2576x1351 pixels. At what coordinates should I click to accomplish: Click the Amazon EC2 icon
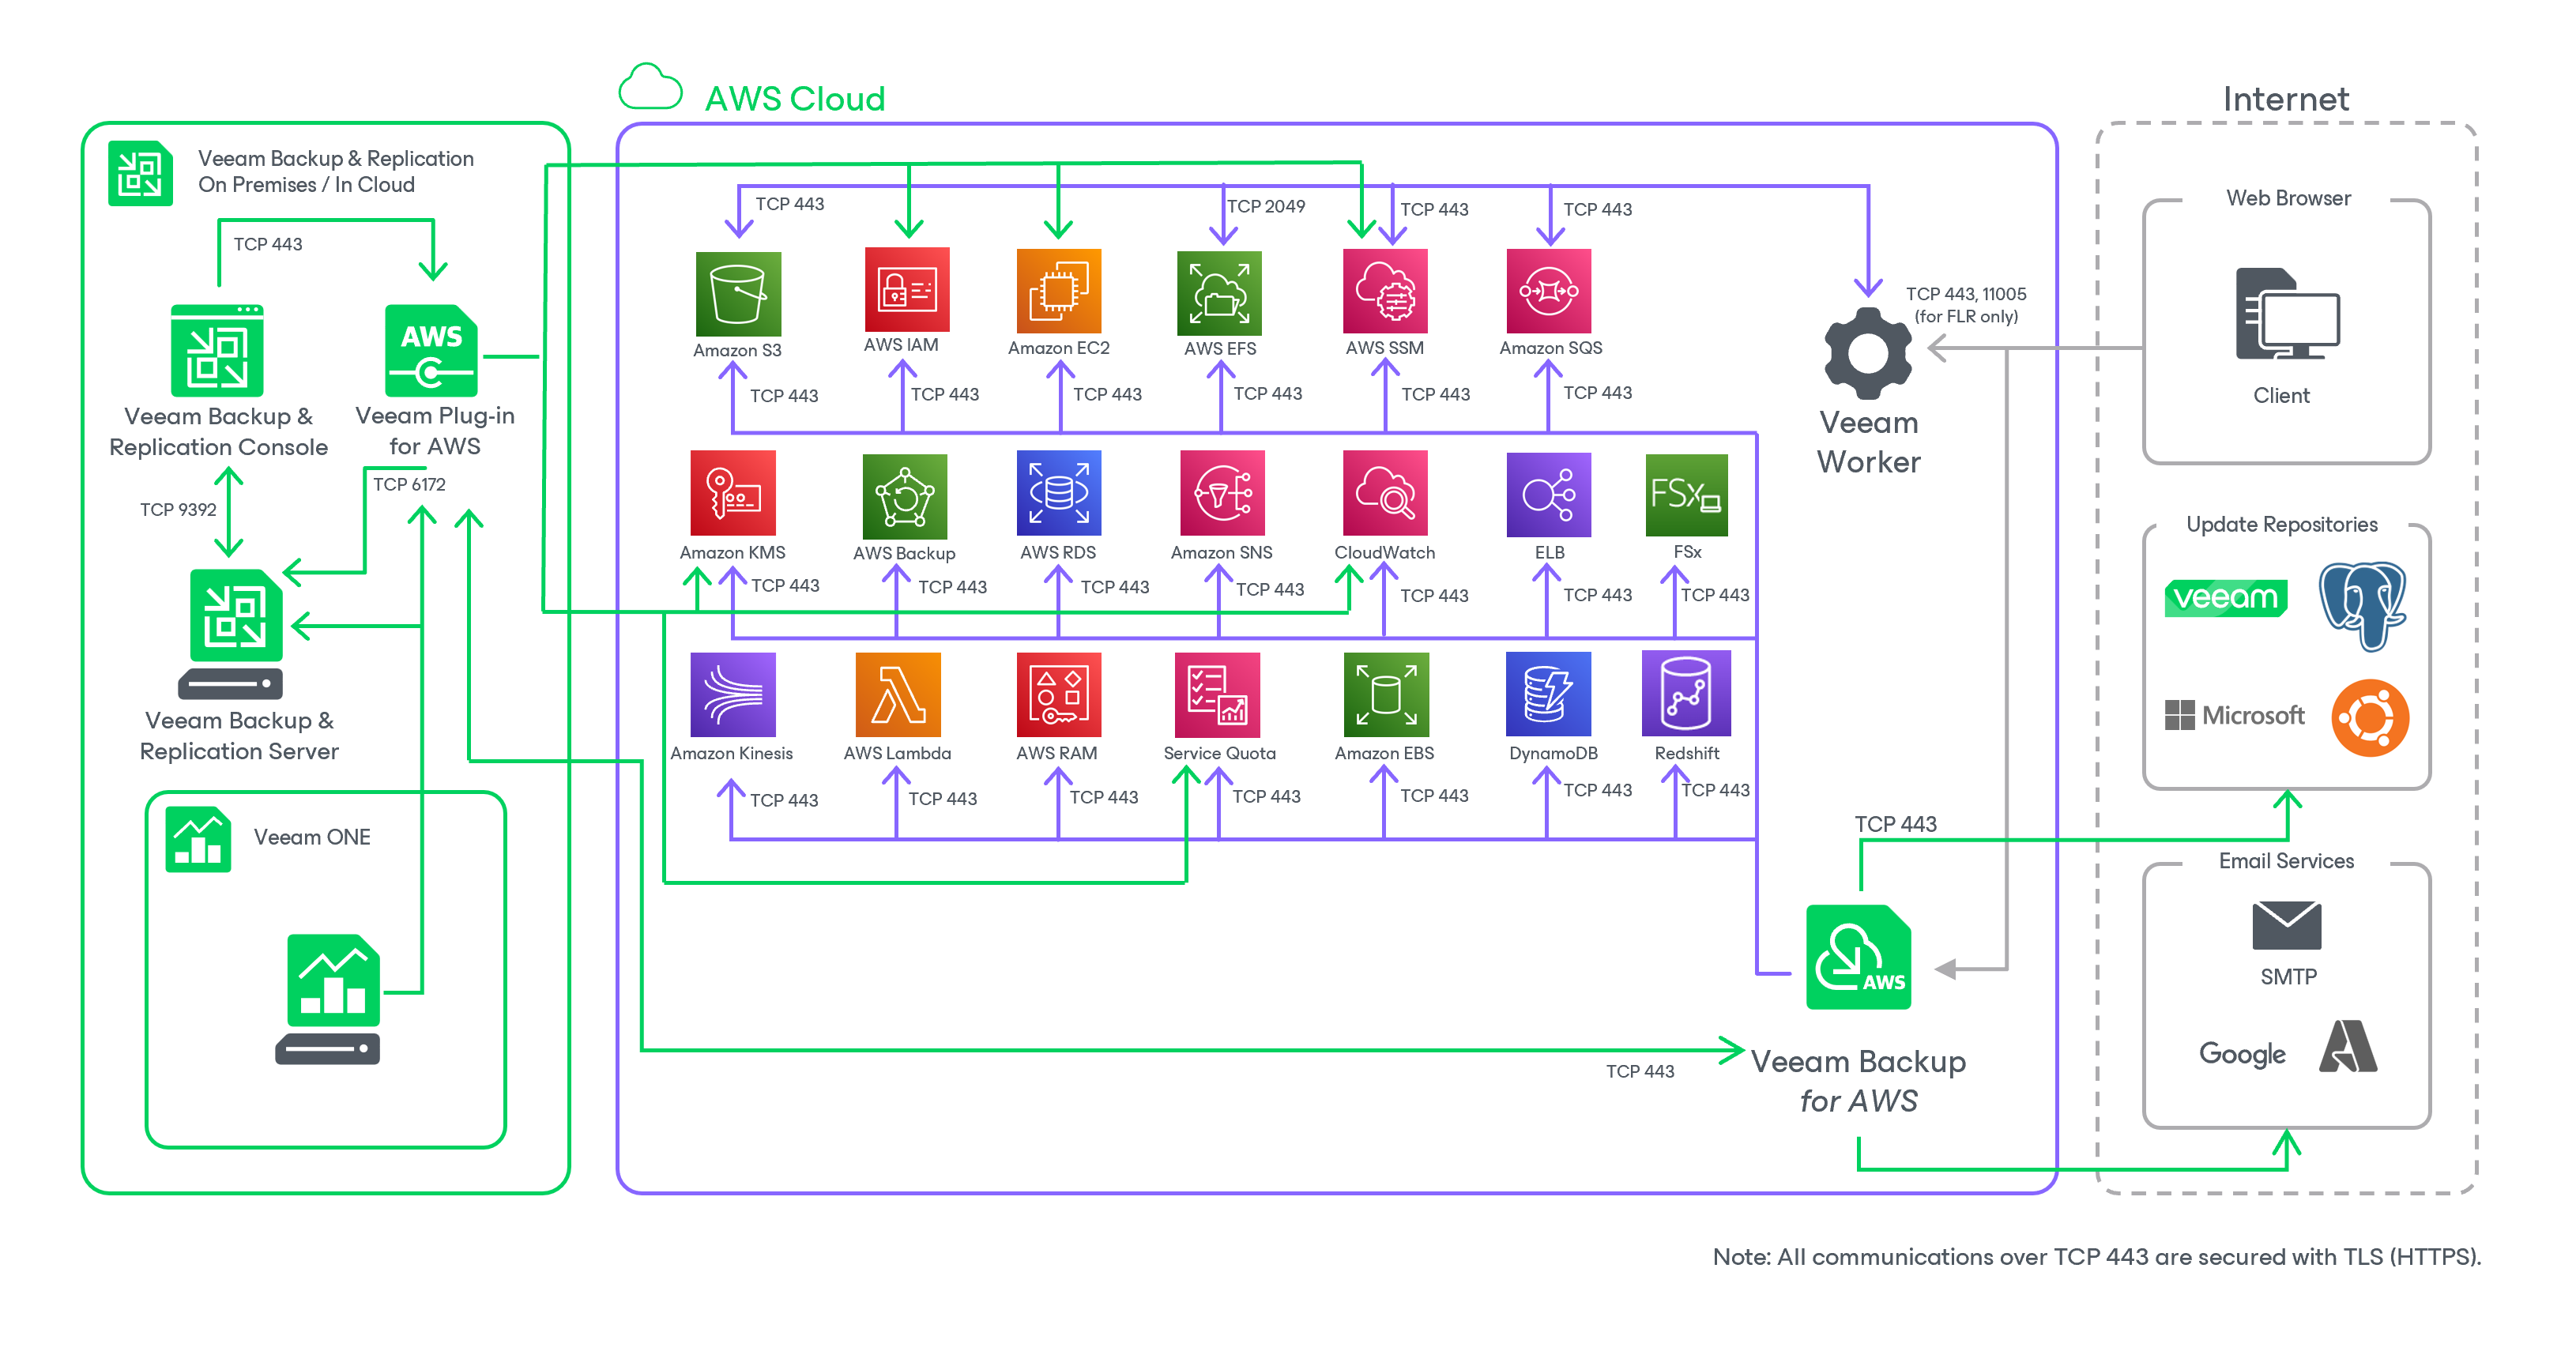click(1059, 291)
